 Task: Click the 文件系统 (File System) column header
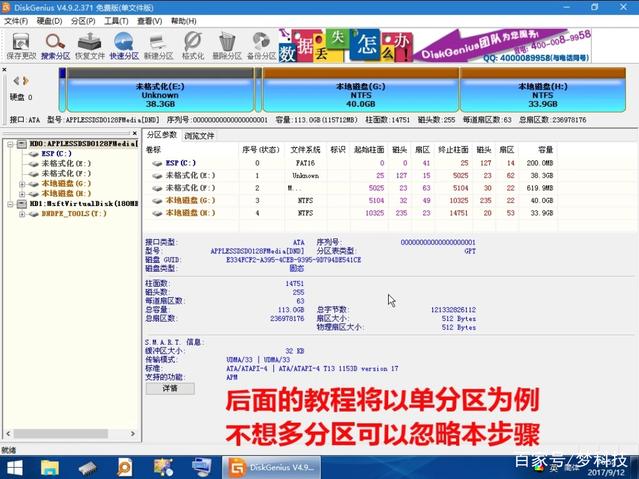pyautogui.click(x=305, y=150)
